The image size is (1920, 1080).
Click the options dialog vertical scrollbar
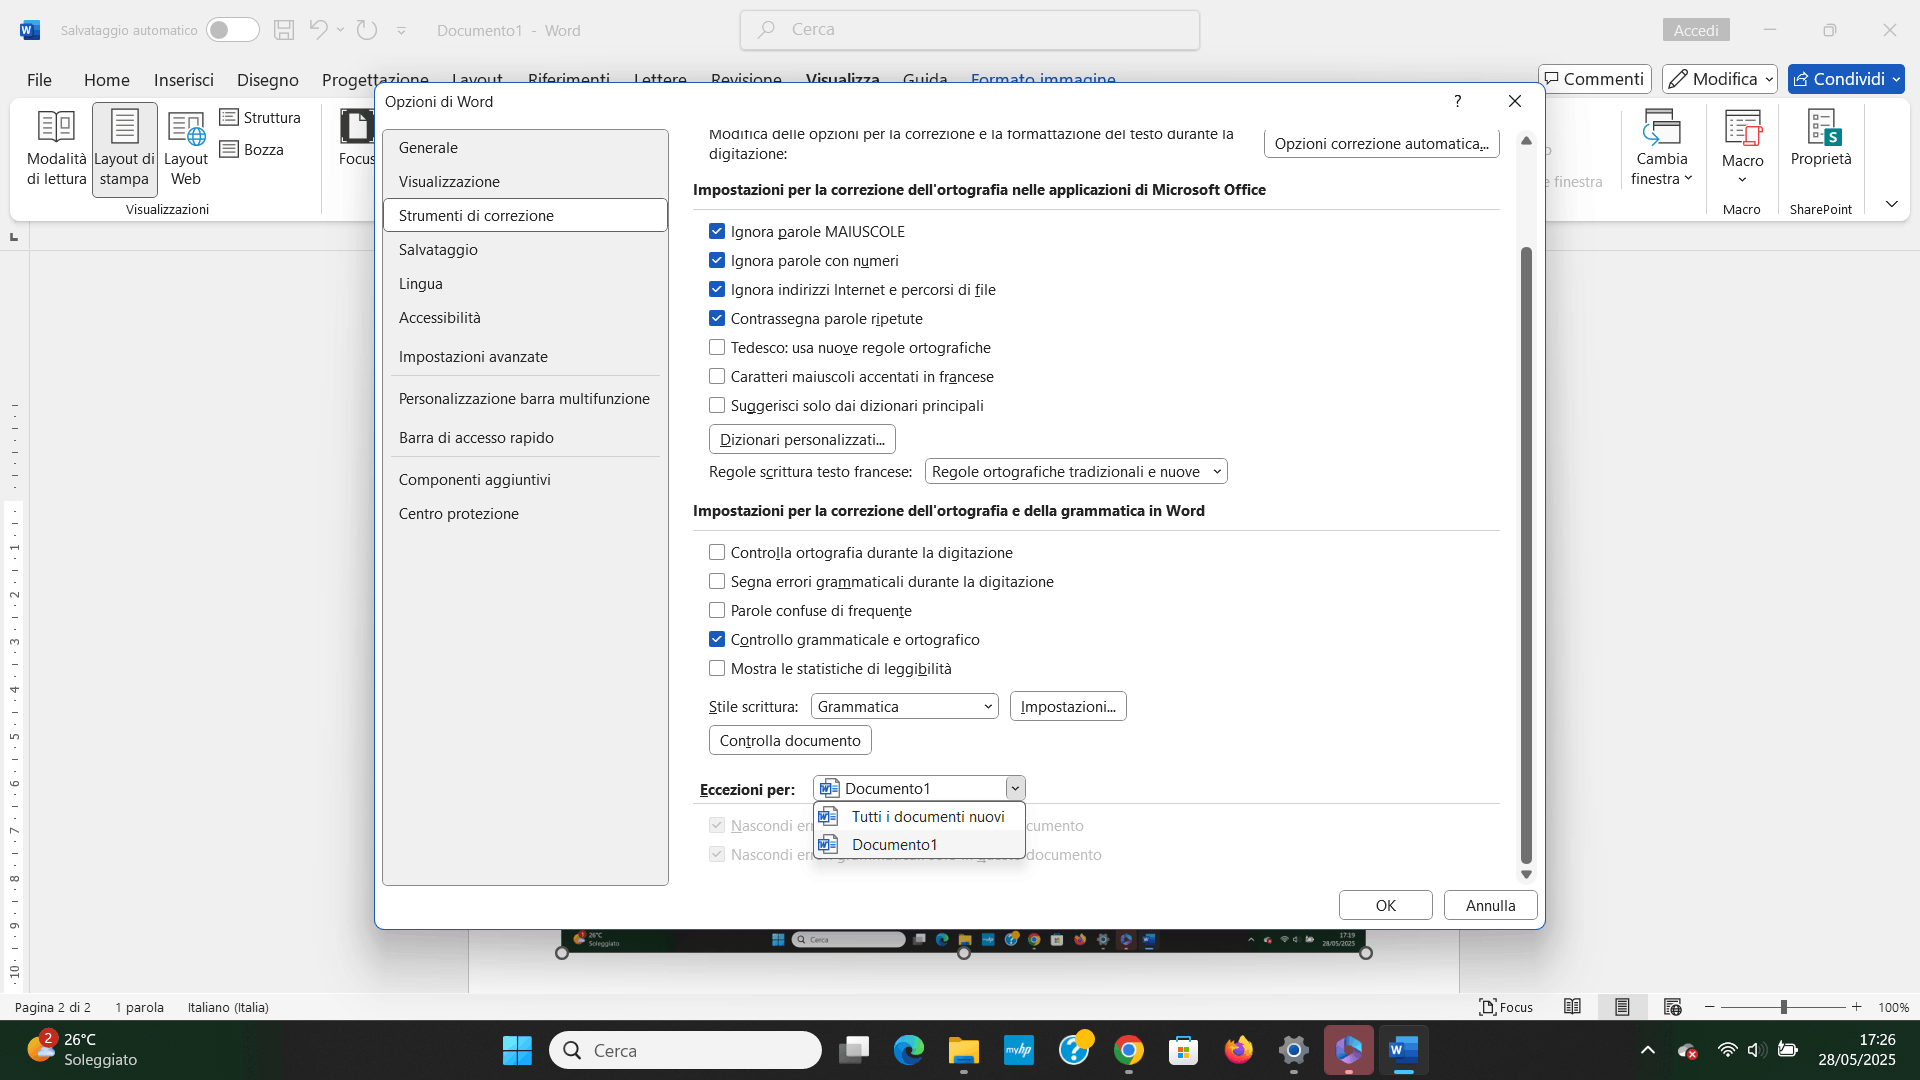(x=1526, y=555)
